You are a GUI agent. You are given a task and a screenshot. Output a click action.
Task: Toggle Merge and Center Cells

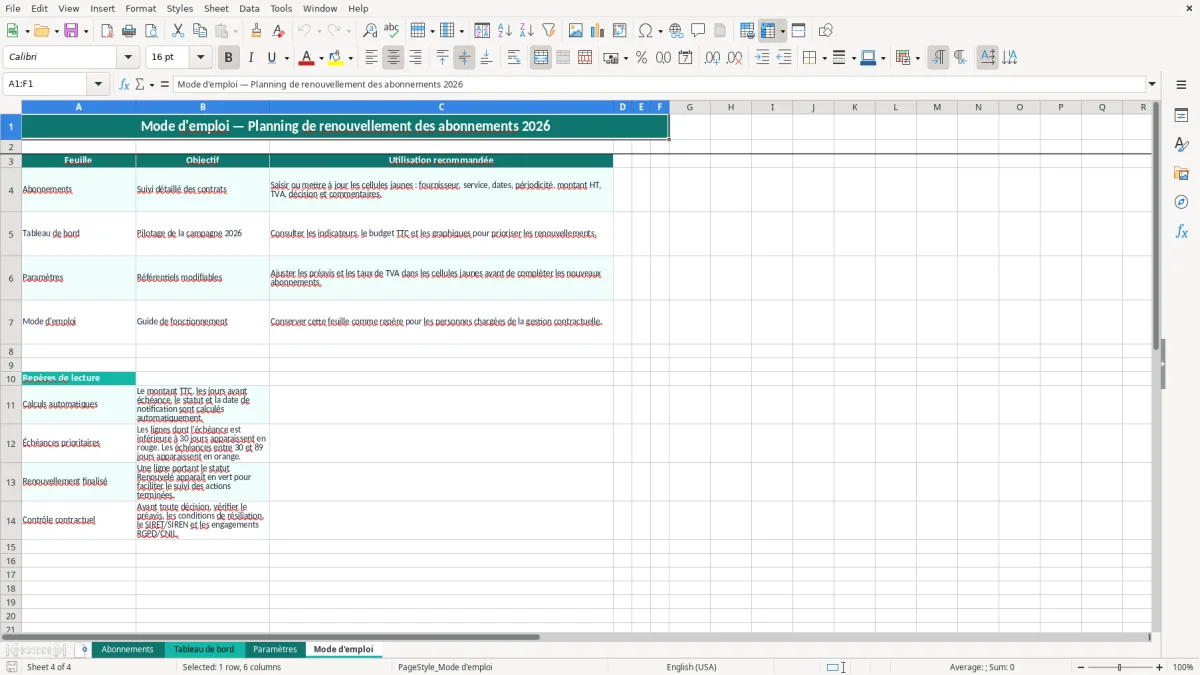coord(541,58)
